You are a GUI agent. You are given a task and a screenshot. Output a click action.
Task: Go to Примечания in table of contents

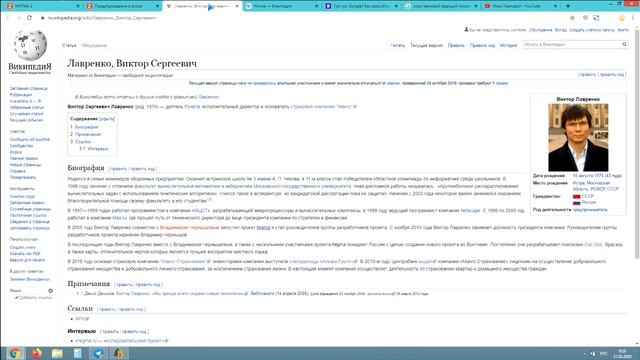pyautogui.click(x=88, y=134)
